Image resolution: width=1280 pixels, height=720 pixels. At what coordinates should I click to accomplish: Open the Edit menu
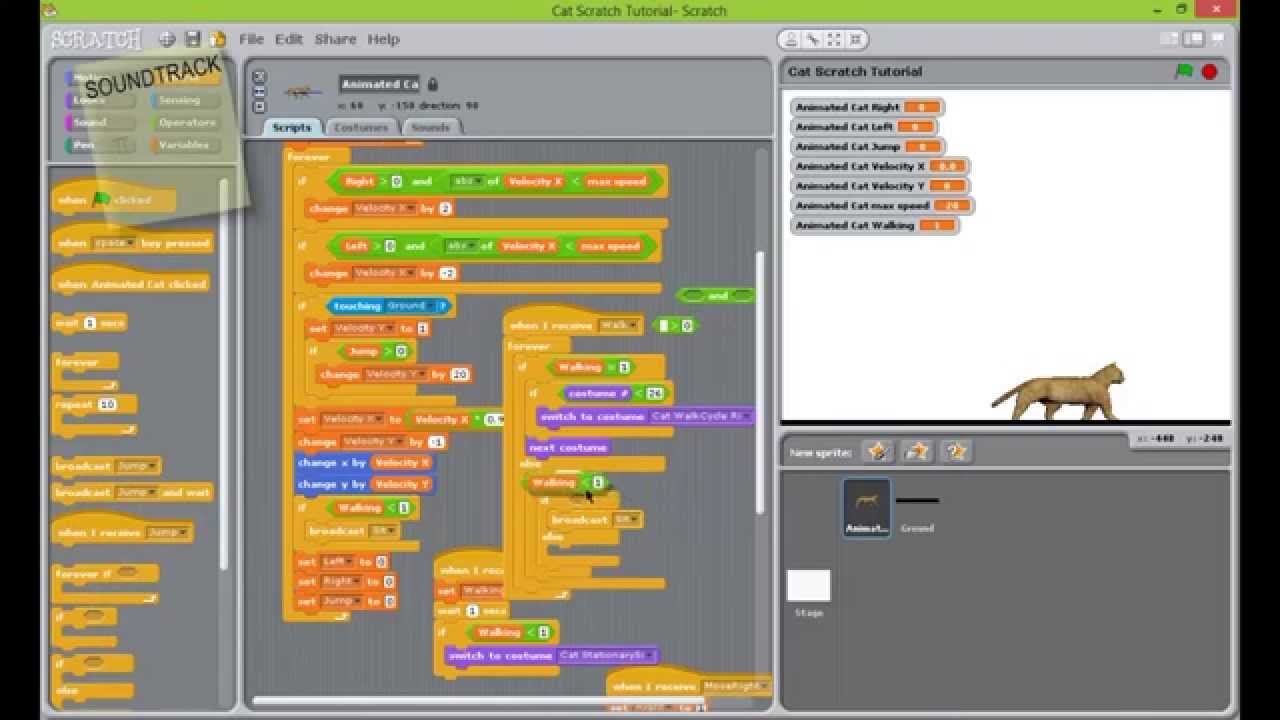(x=289, y=39)
